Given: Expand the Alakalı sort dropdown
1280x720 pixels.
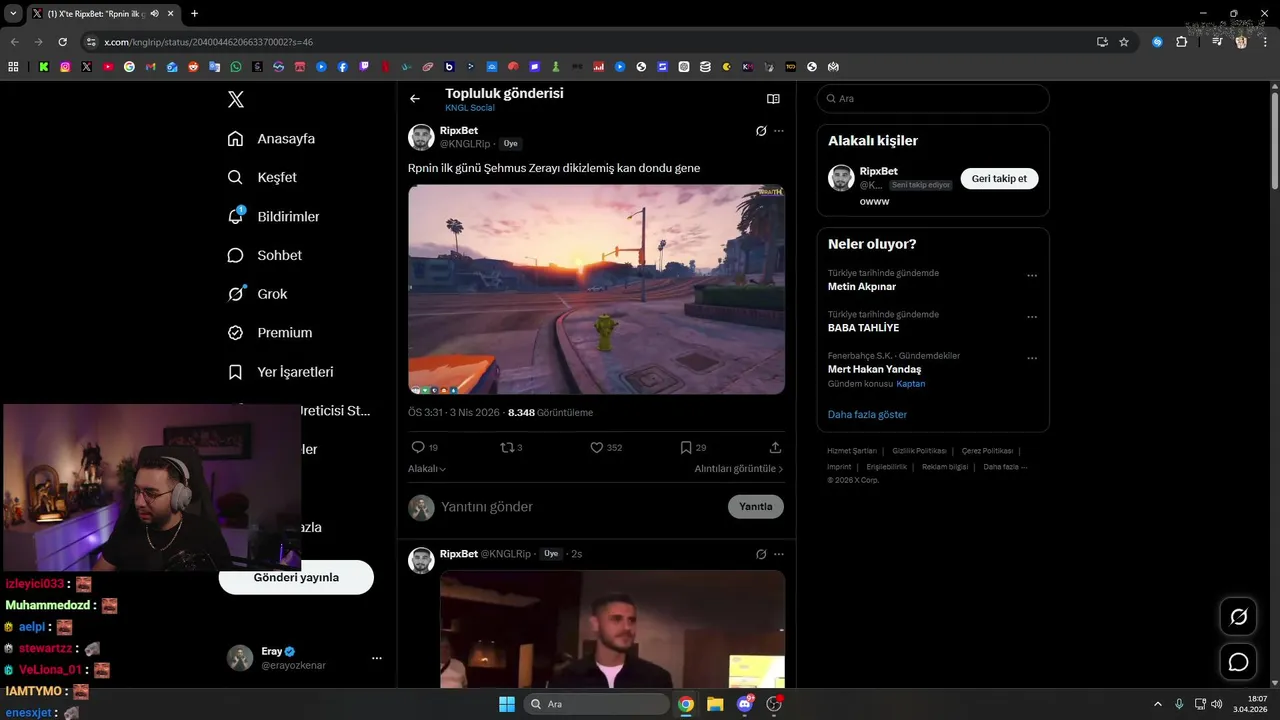Looking at the screenshot, I should pyautogui.click(x=427, y=469).
